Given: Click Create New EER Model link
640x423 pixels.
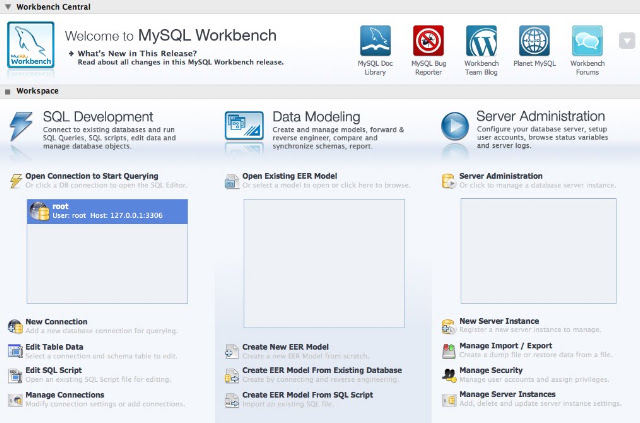Looking at the screenshot, I should pyautogui.click(x=285, y=347).
